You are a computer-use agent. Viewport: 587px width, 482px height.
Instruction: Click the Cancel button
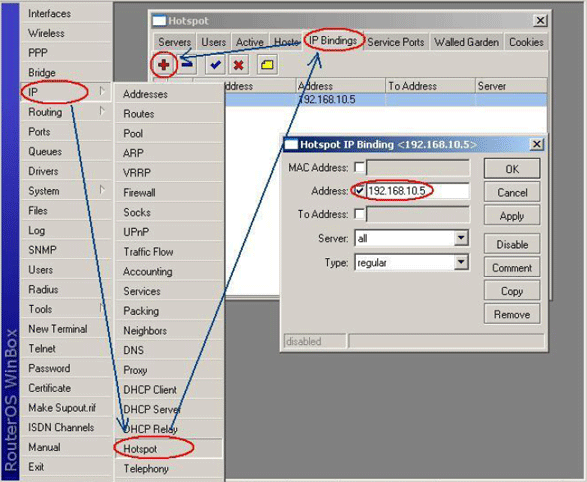coord(512,192)
